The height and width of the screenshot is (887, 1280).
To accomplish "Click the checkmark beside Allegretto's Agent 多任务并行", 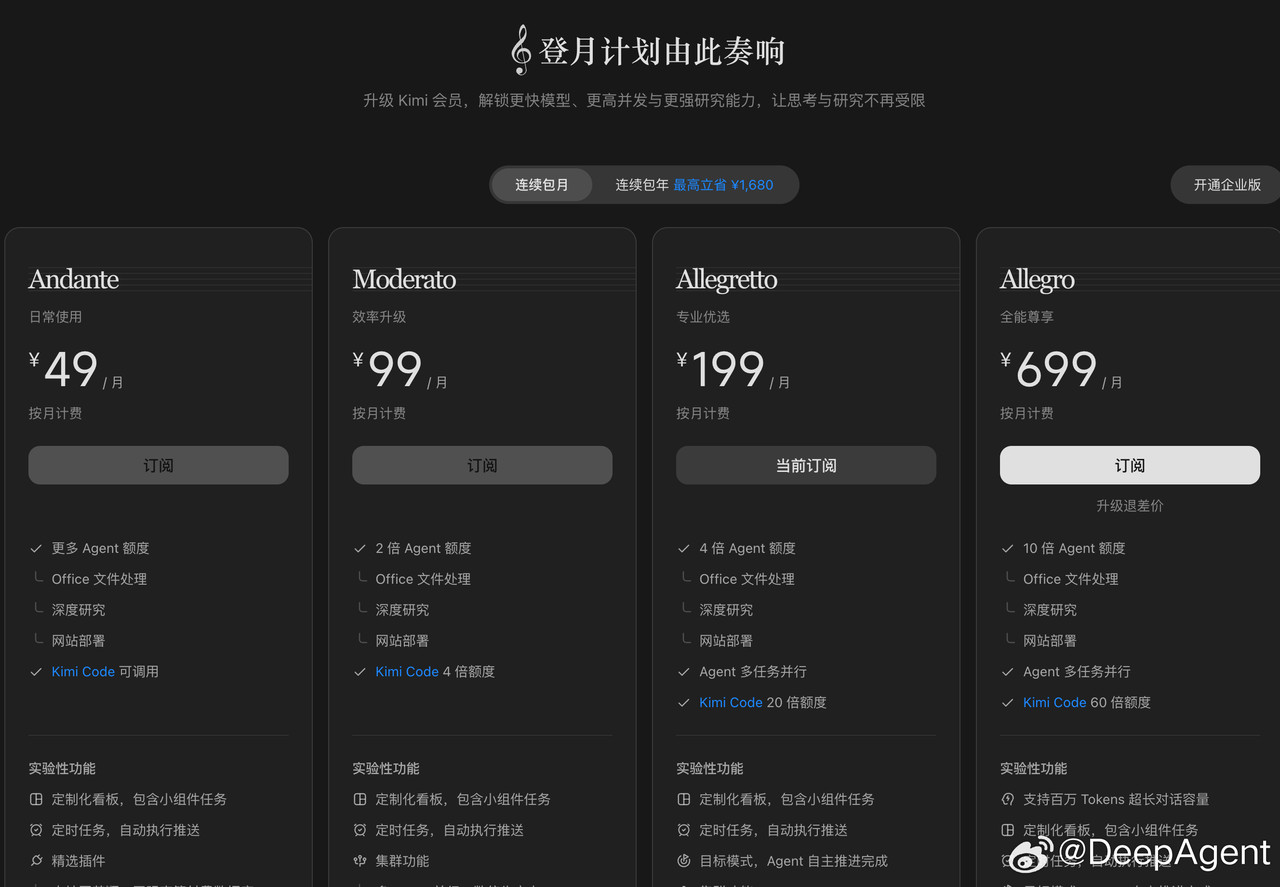I will (x=684, y=672).
